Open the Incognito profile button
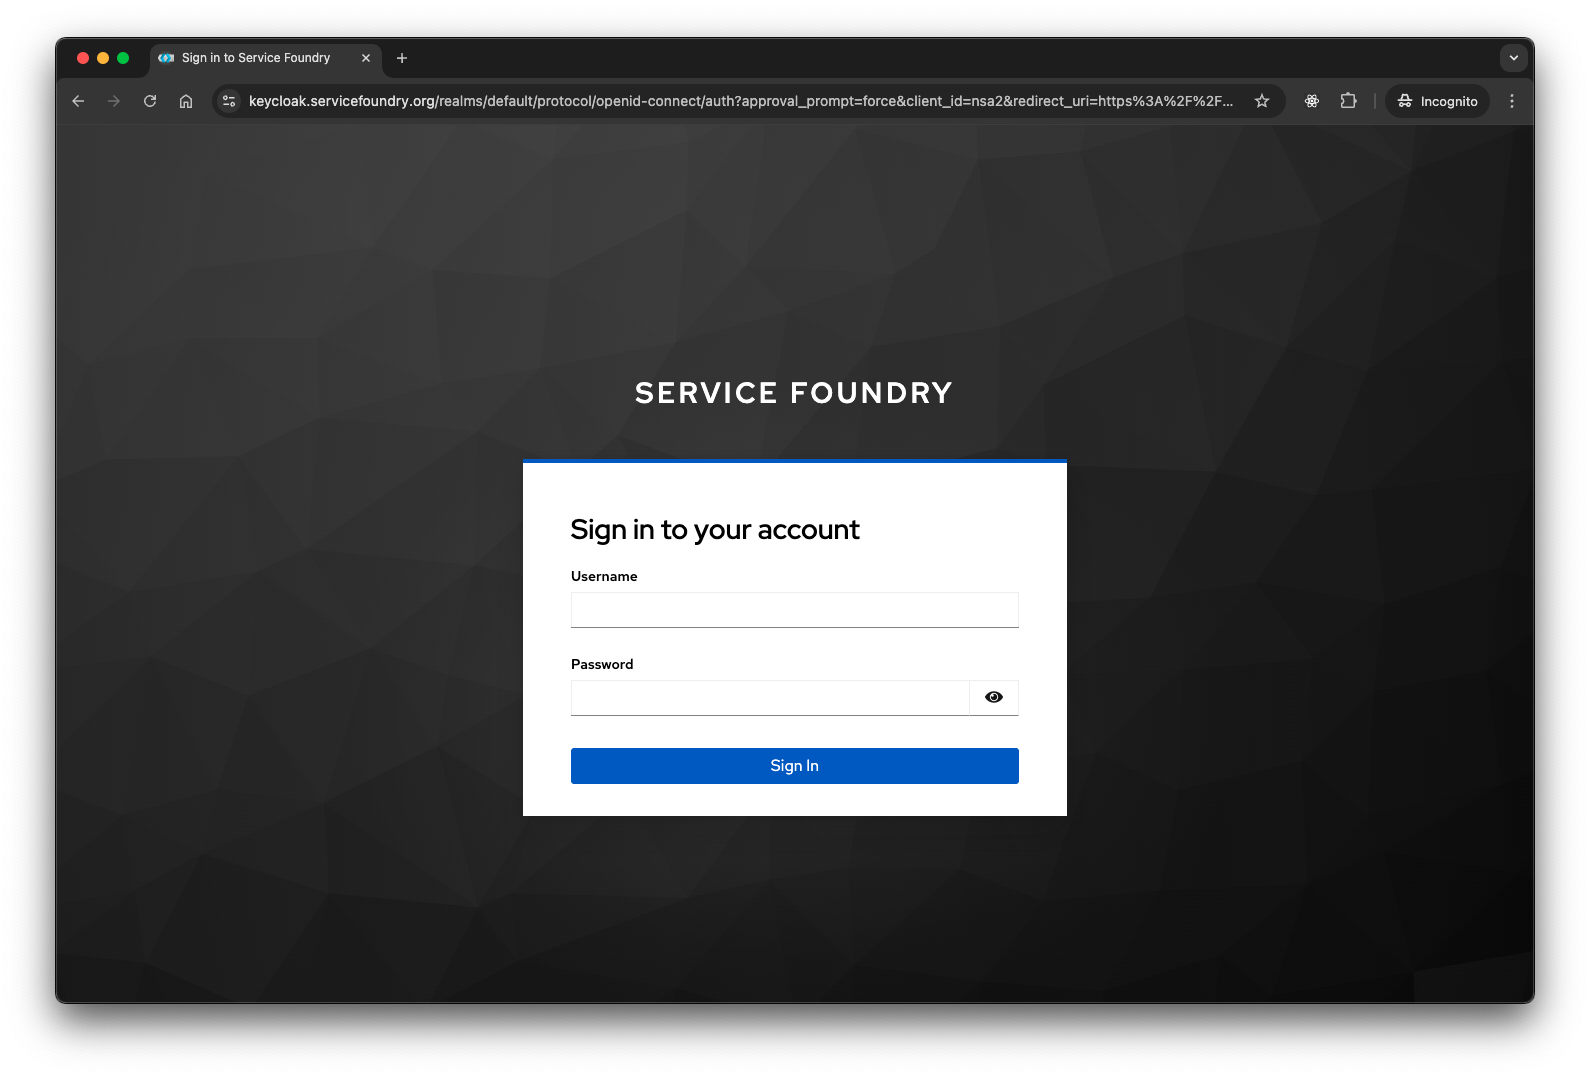 coord(1437,101)
